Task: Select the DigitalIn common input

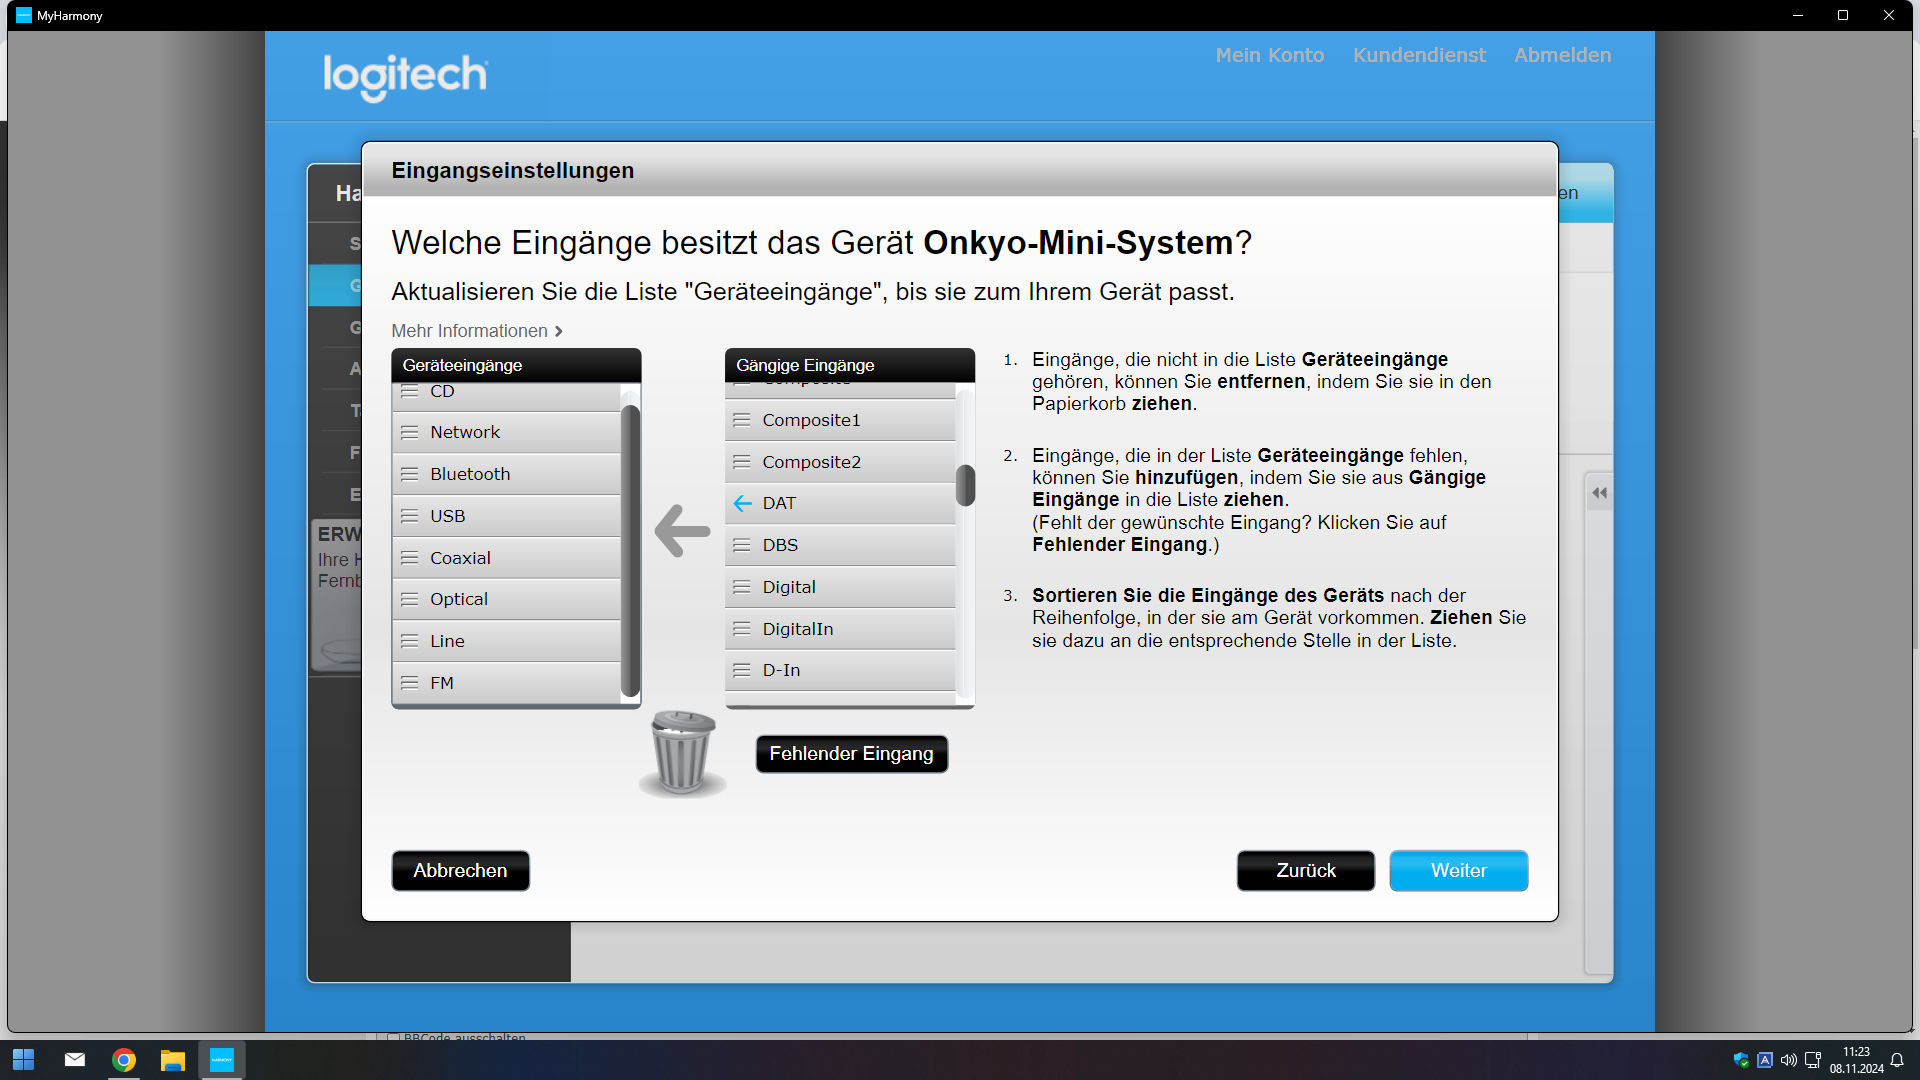Action: 797,629
